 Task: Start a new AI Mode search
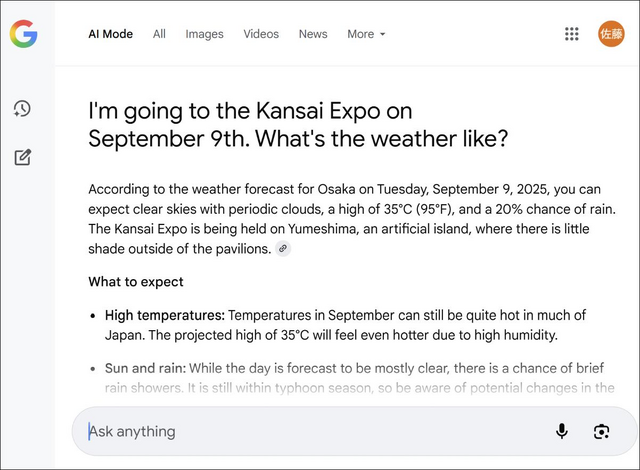pos(23,157)
